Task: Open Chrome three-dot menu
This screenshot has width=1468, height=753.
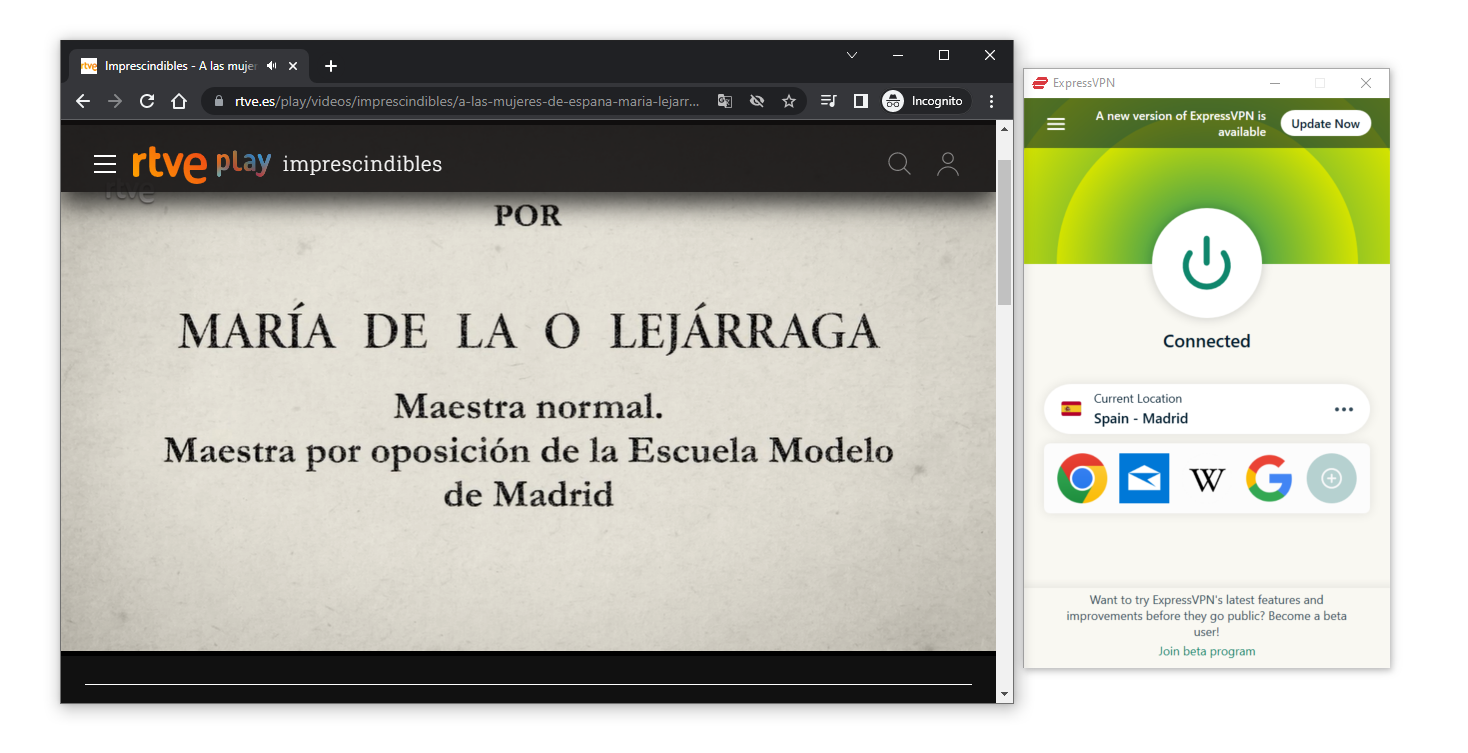Action: coord(991,101)
